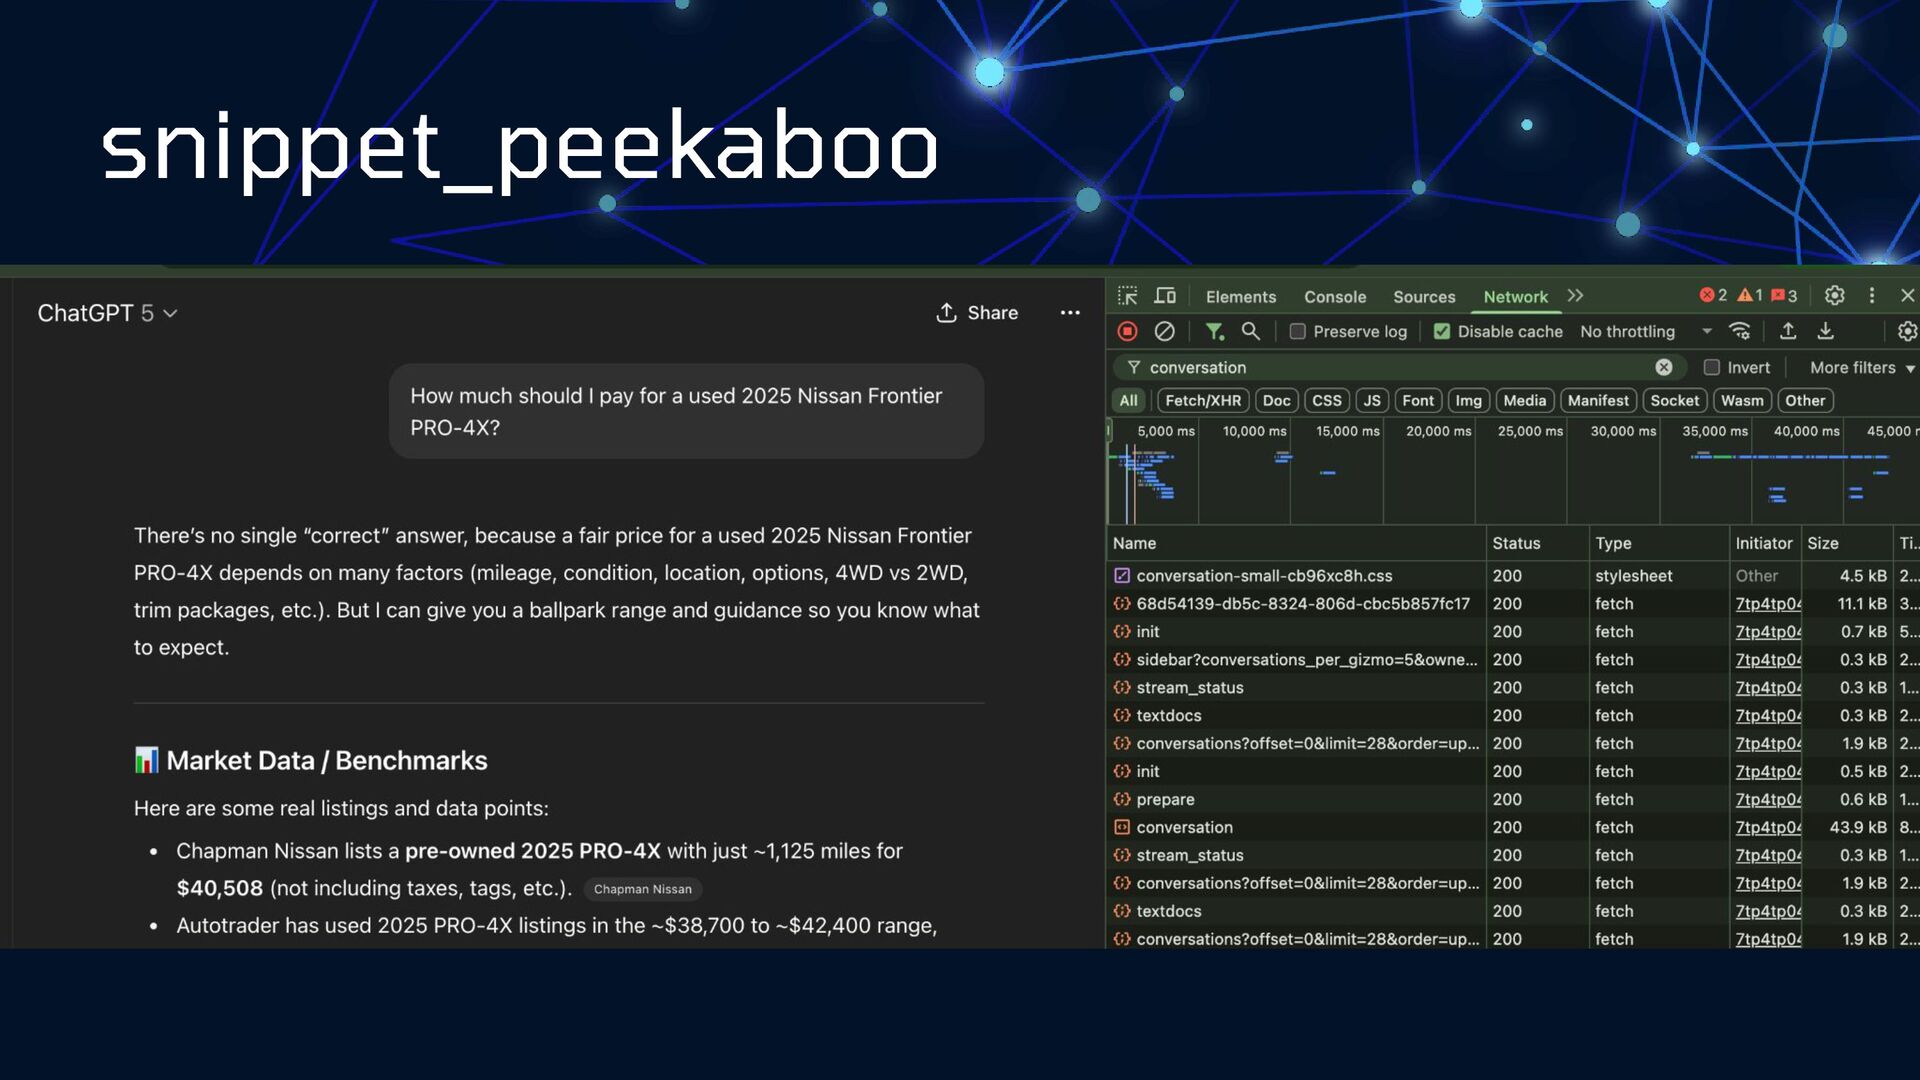The image size is (1920, 1080).
Task: Open the No throttling dropdown
Action: (x=1645, y=331)
